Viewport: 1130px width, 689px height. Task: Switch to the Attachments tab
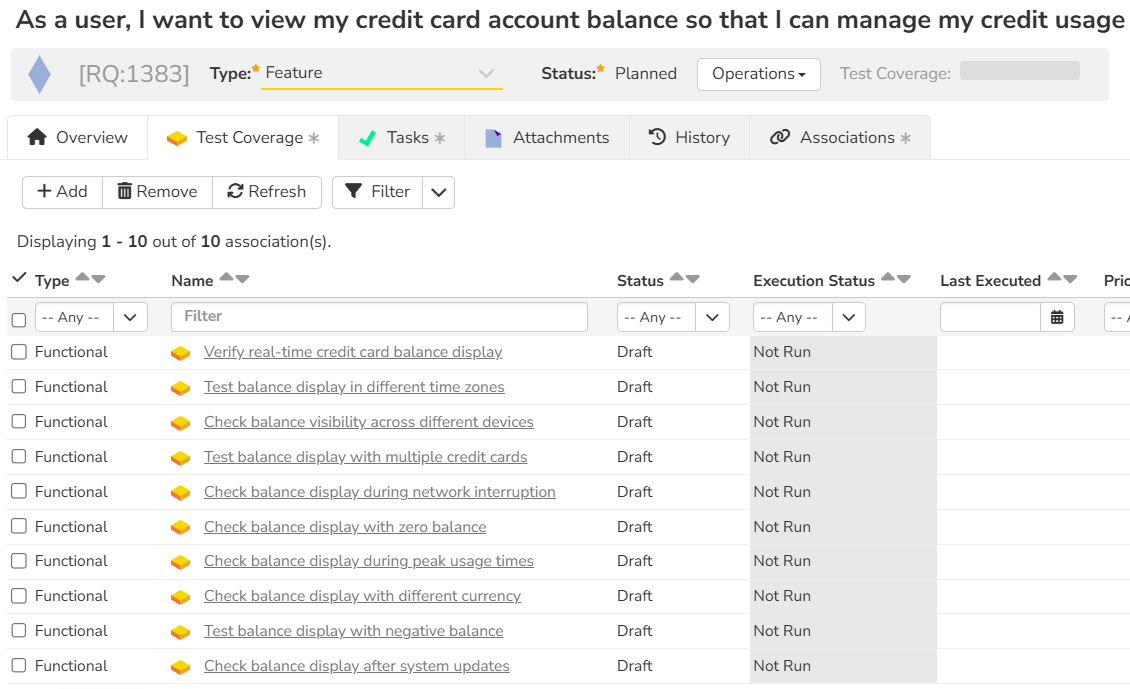click(x=547, y=138)
